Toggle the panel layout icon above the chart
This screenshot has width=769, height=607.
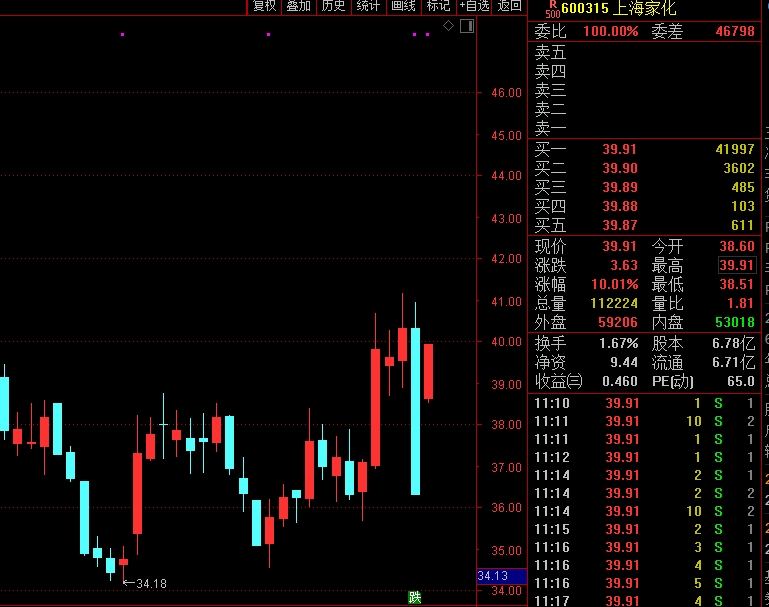[x=466, y=26]
